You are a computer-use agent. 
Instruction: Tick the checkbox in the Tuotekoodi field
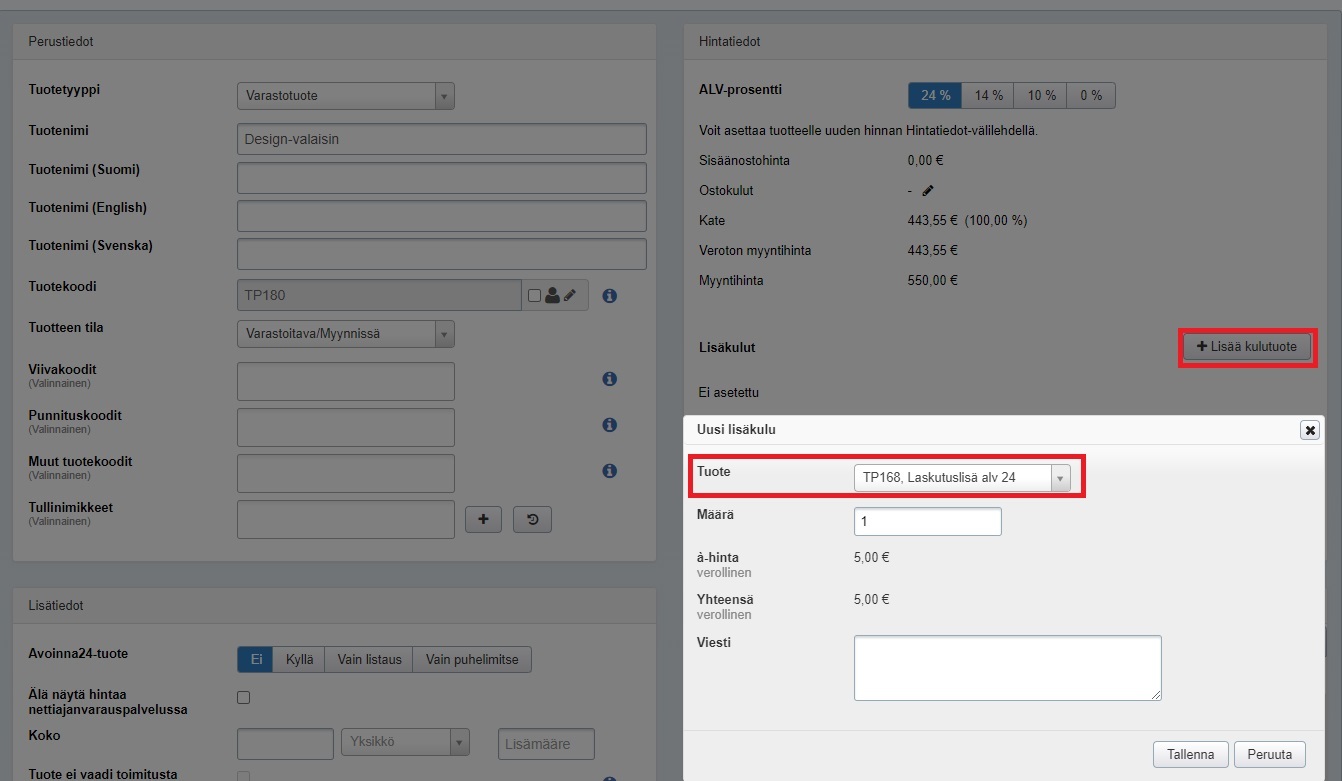pyautogui.click(x=534, y=296)
